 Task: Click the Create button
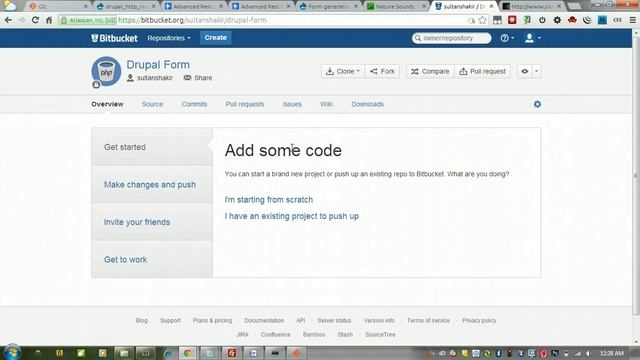coord(216,38)
